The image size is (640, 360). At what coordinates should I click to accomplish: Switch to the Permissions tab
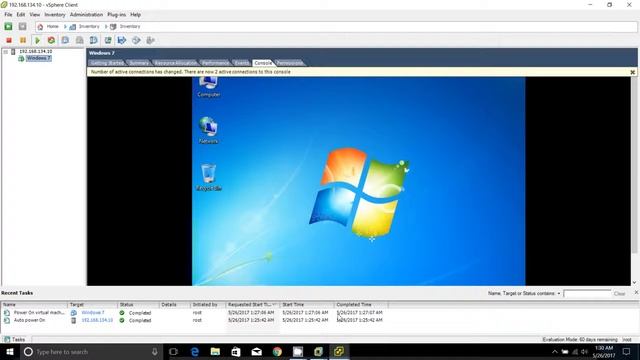pos(290,63)
